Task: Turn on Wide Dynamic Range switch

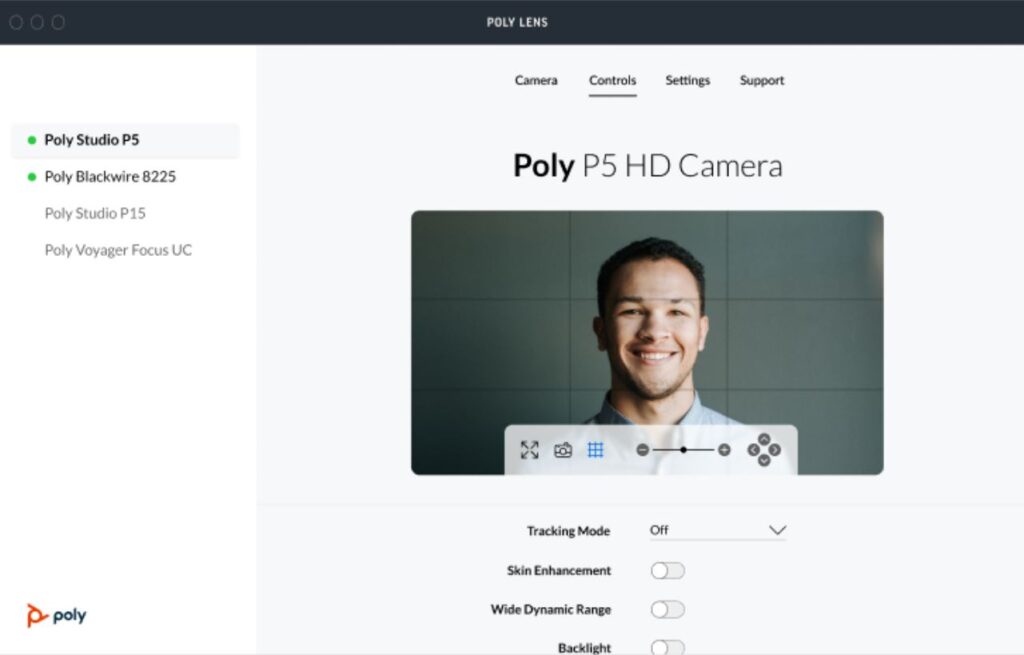Action: [667, 609]
